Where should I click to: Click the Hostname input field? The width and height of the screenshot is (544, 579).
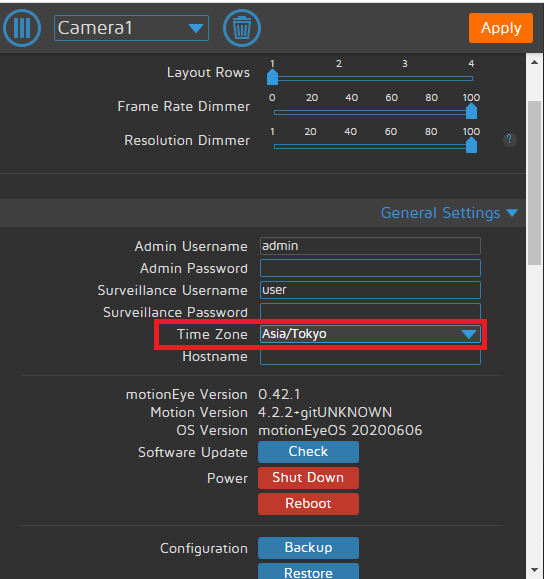point(370,357)
